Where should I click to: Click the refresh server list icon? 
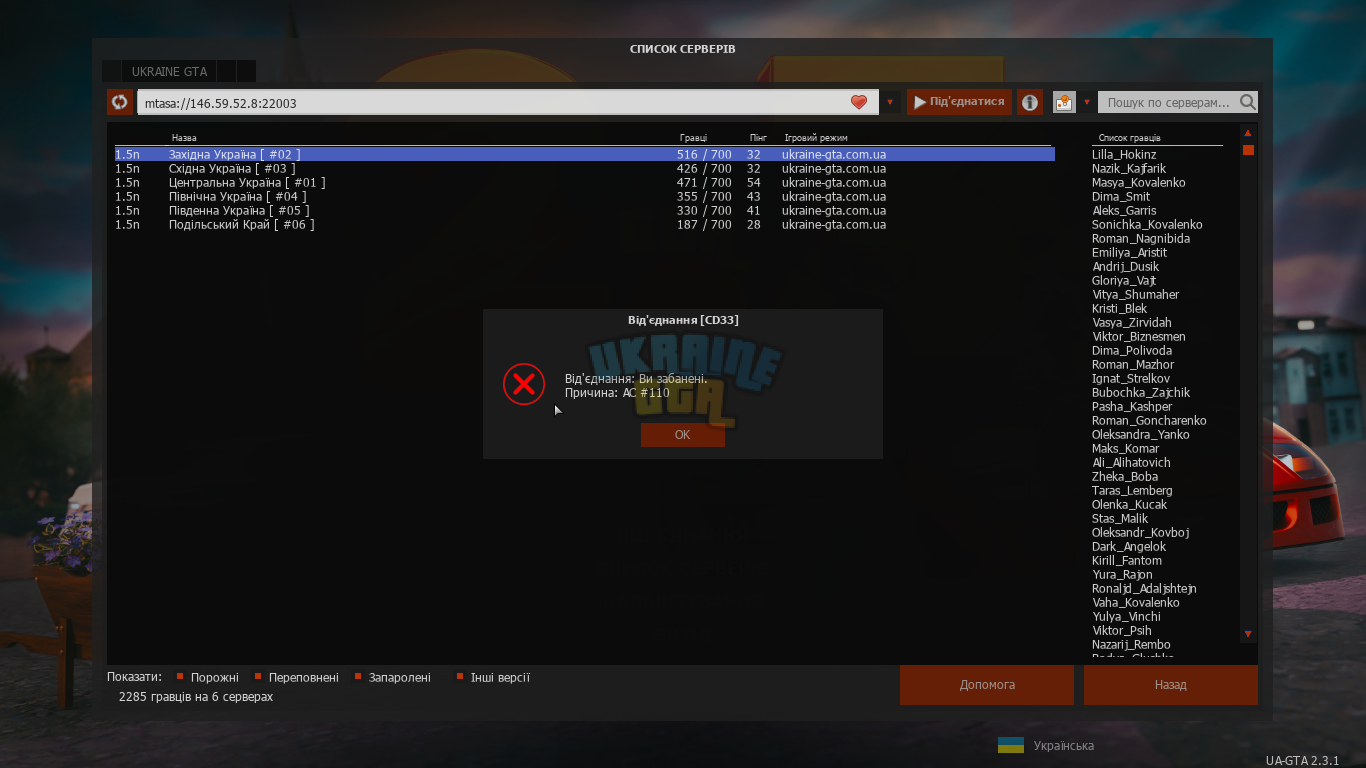coord(120,102)
